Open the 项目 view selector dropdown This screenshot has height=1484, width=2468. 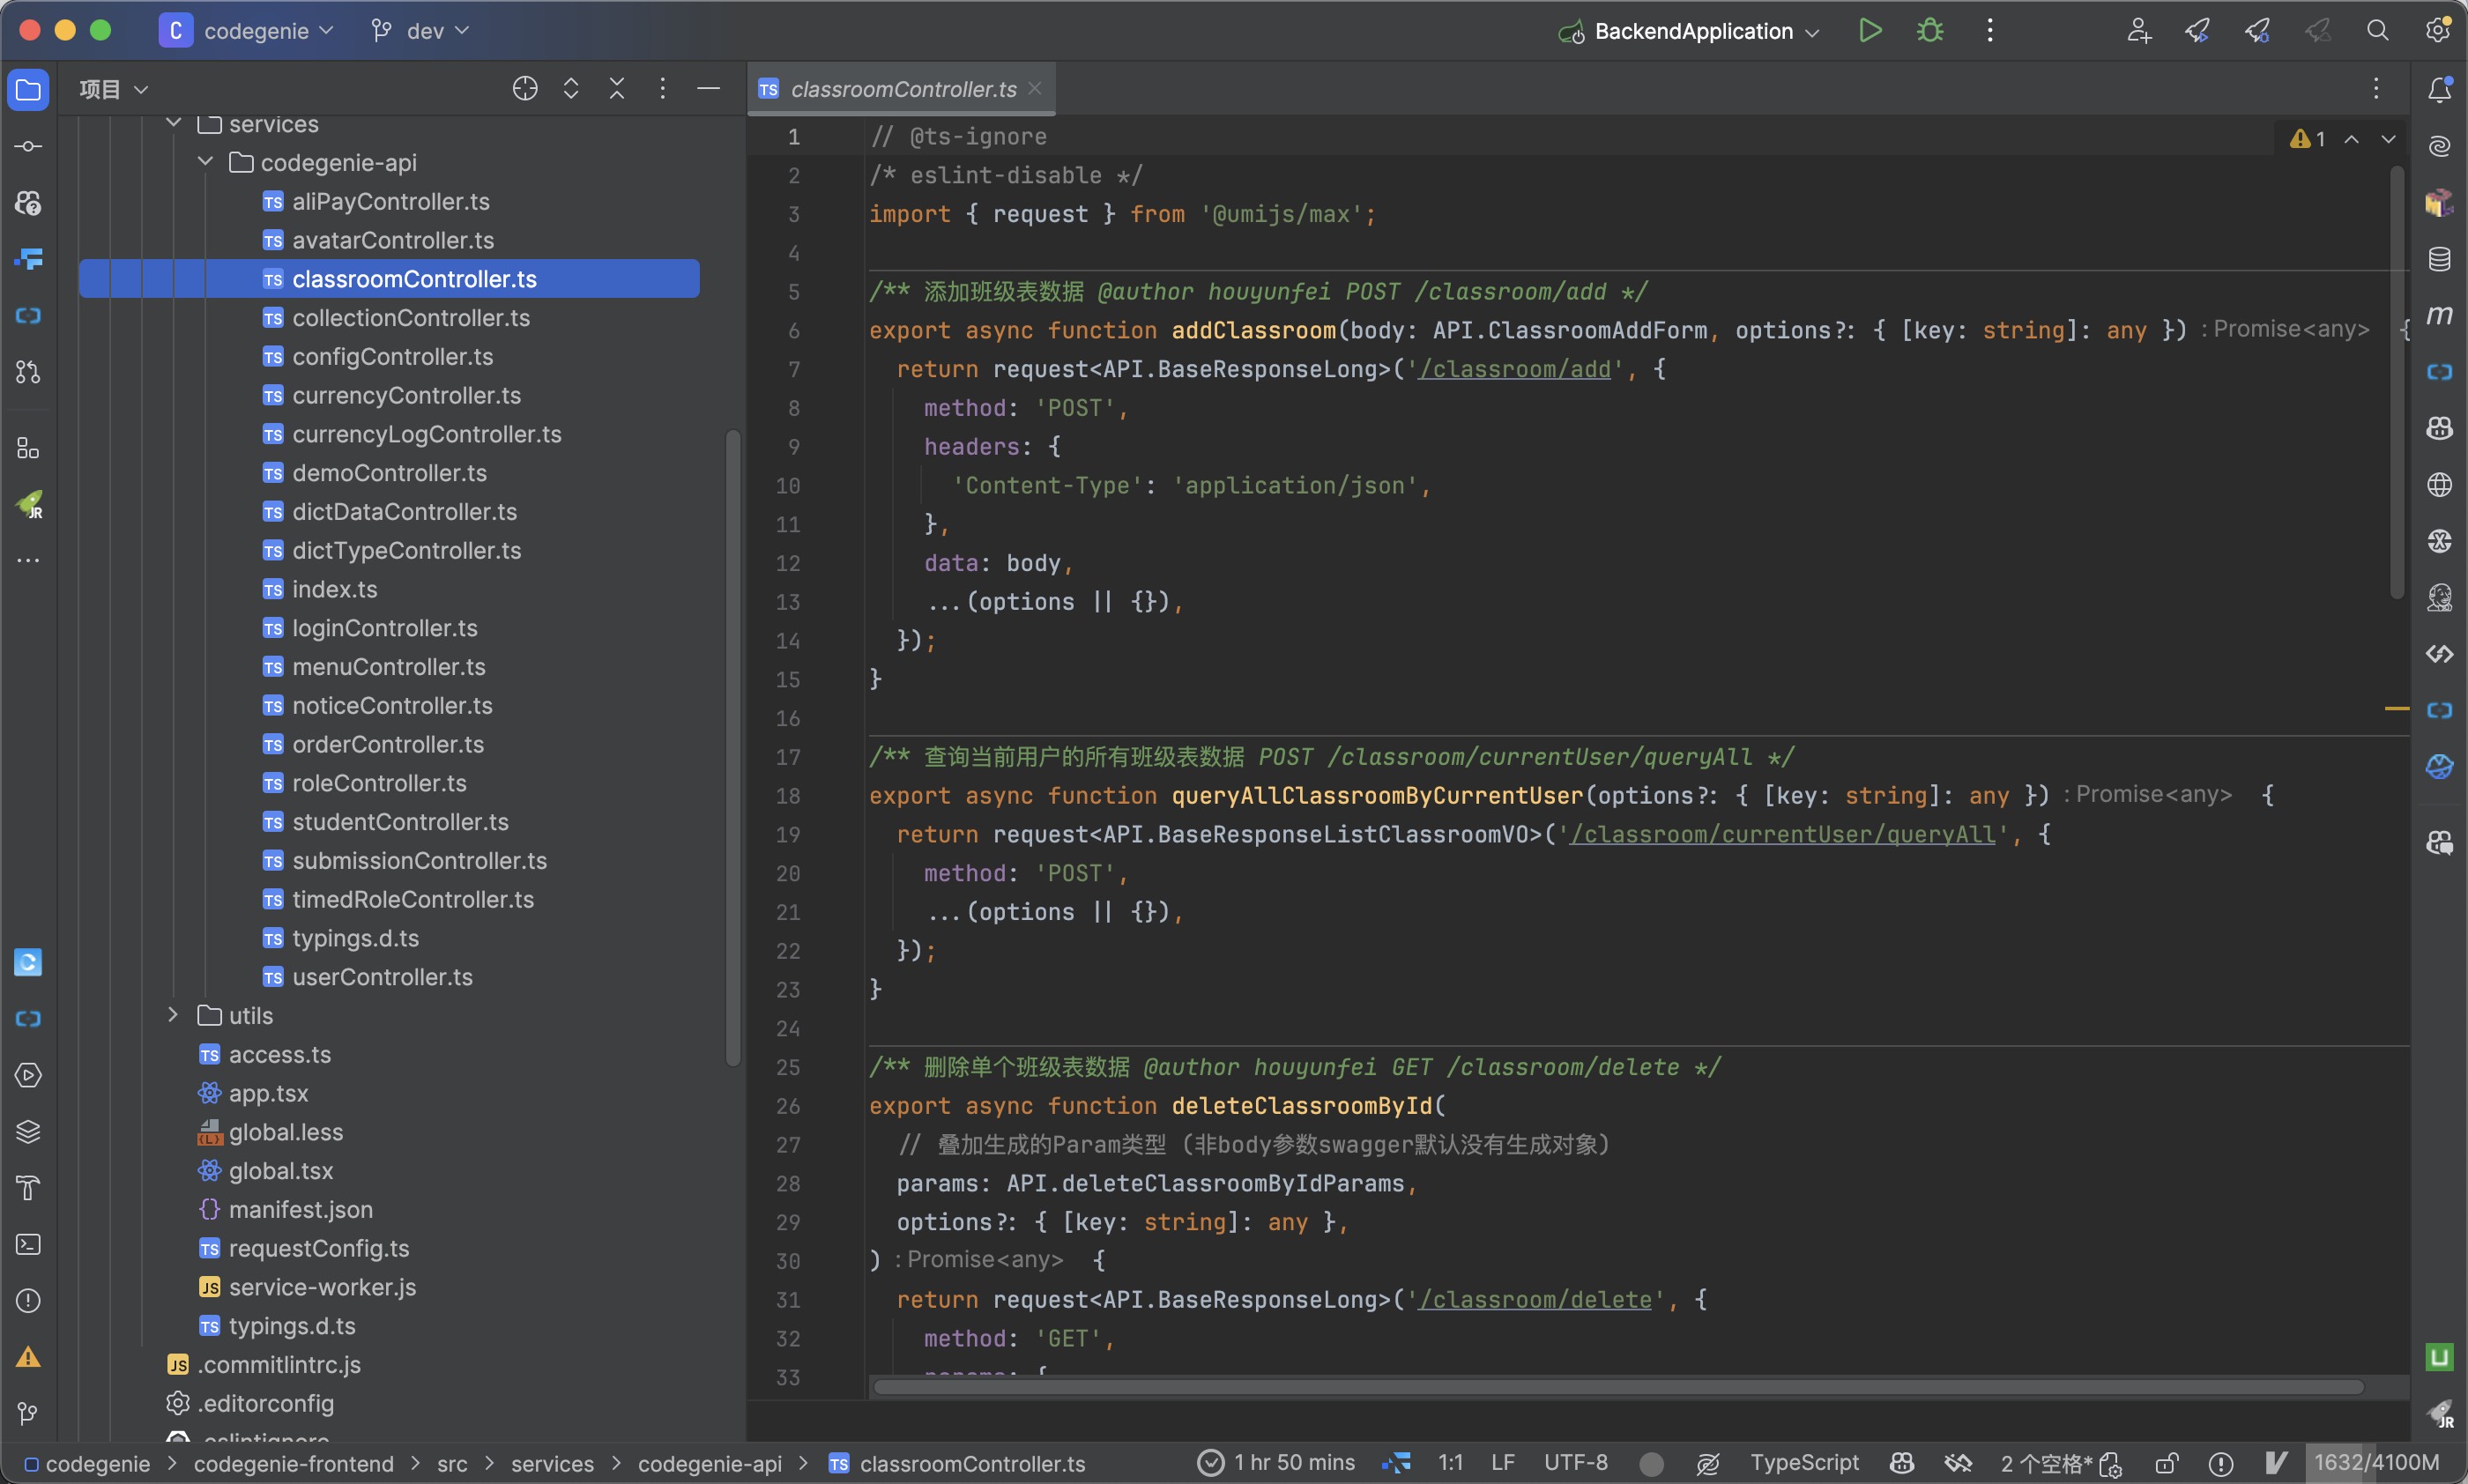(x=114, y=89)
